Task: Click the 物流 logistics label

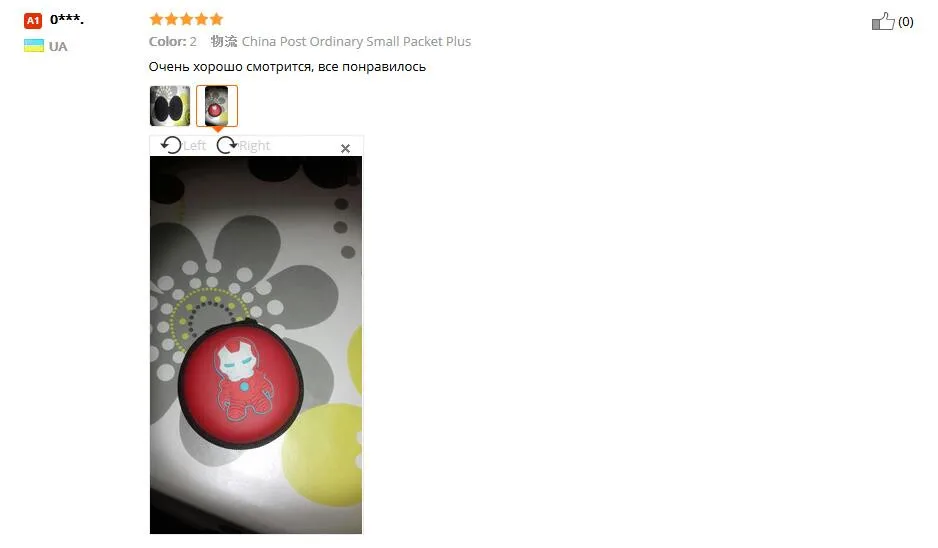Action: (x=224, y=41)
